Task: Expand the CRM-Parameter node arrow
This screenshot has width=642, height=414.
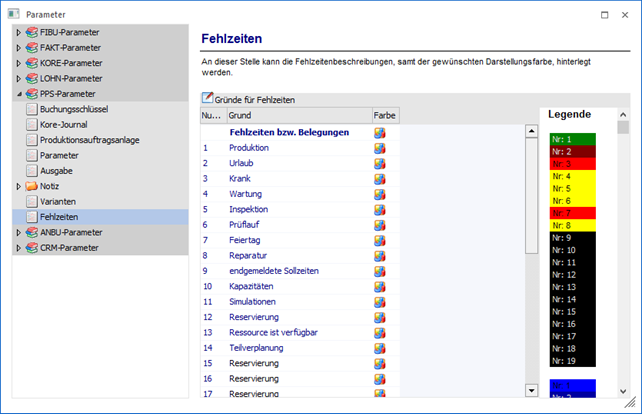Action: [x=18, y=248]
